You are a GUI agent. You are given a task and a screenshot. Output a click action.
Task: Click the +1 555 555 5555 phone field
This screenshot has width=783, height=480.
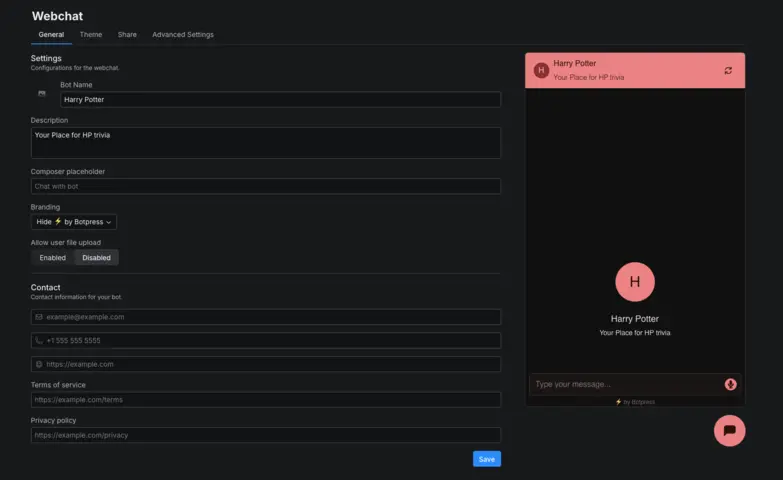pyautogui.click(x=266, y=341)
